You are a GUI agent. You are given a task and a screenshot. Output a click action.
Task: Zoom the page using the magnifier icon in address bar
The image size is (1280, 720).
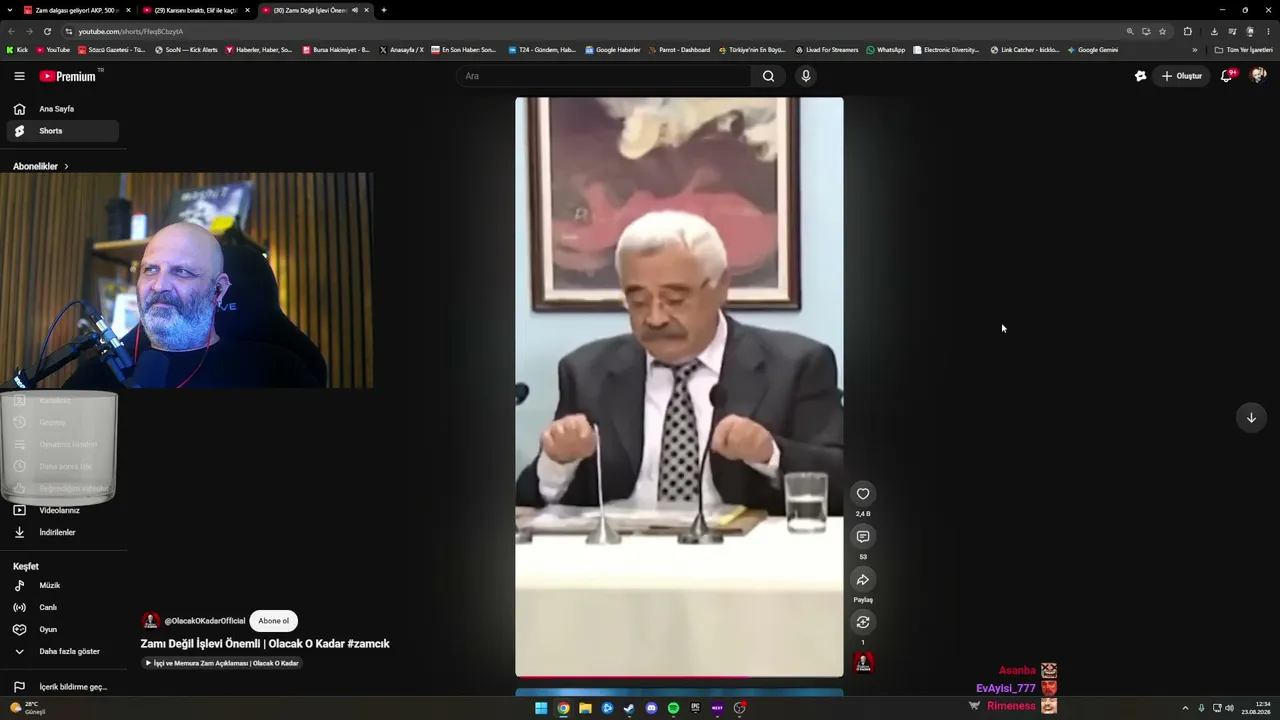1130,31
